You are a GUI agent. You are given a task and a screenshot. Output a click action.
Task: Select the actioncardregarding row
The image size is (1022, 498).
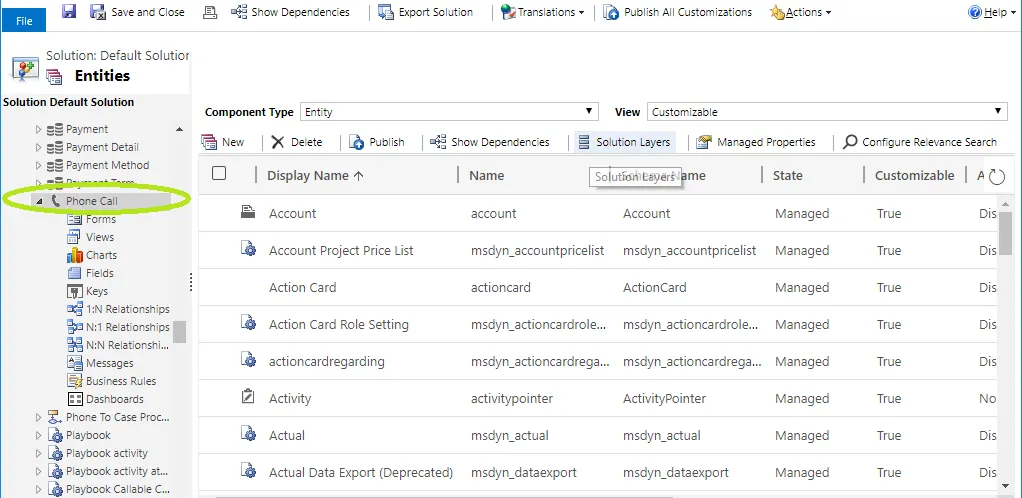[598, 361]
